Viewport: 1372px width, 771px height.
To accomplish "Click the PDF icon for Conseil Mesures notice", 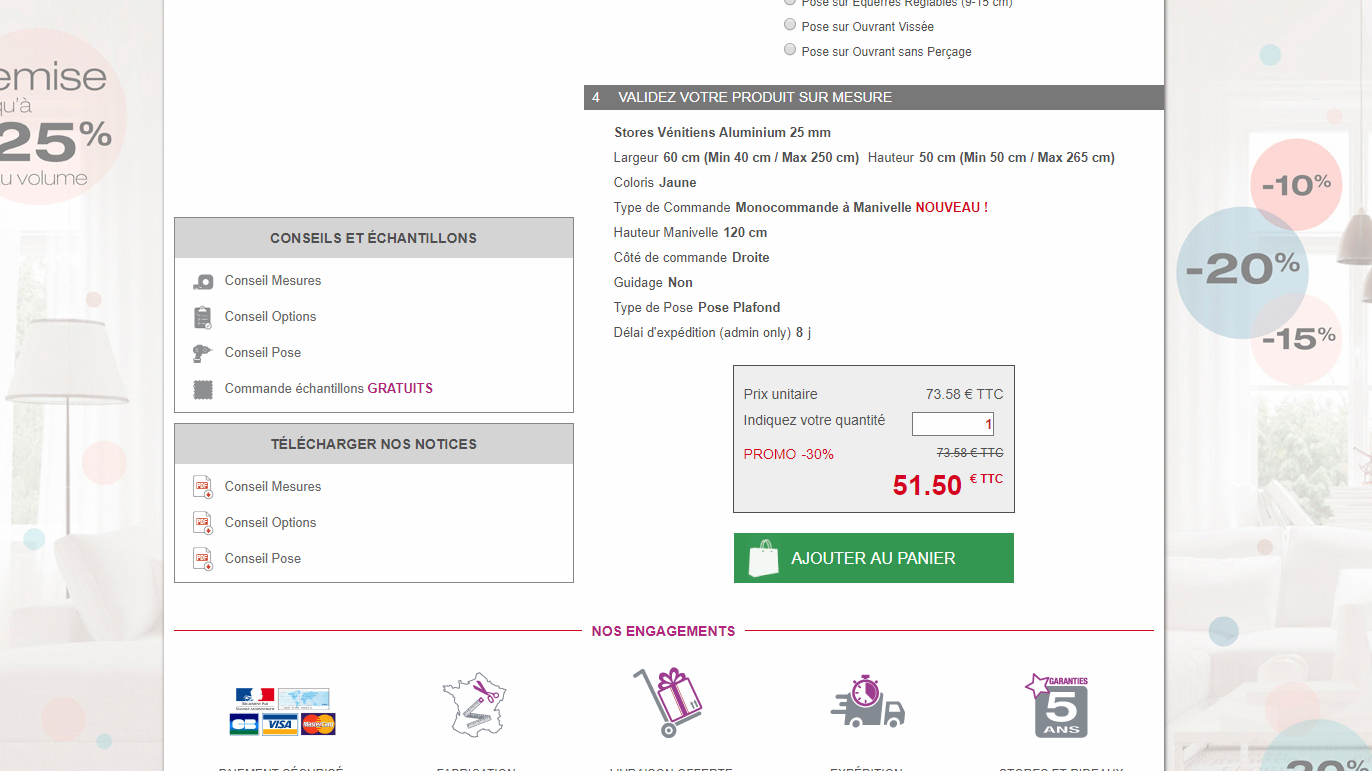I will 203,487.
